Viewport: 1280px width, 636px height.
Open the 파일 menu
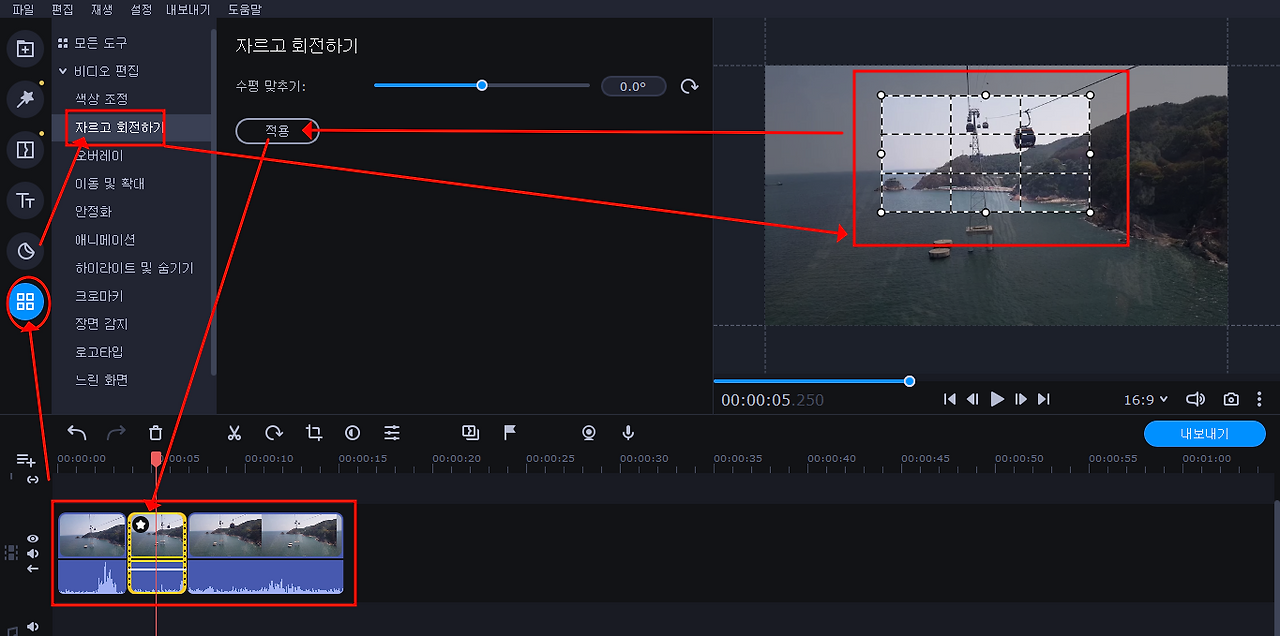[23, 9]
